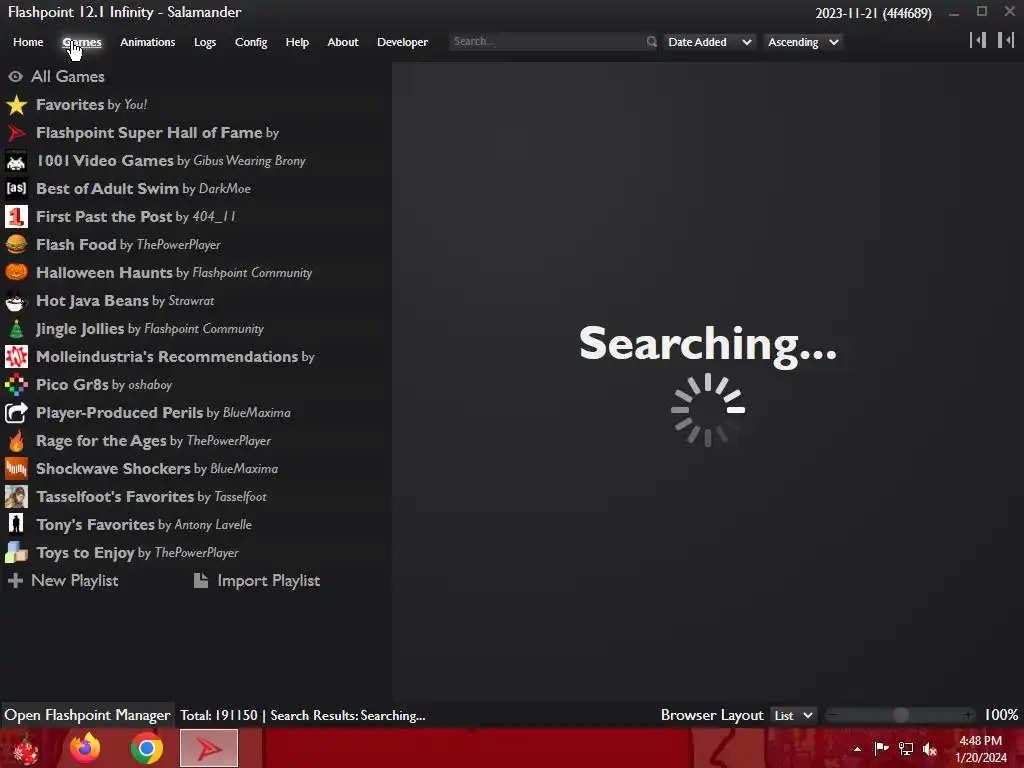Click "Shockwave Shockers" playlist title
This screenshot has height=768, width=1024.
tap(113, 468)
